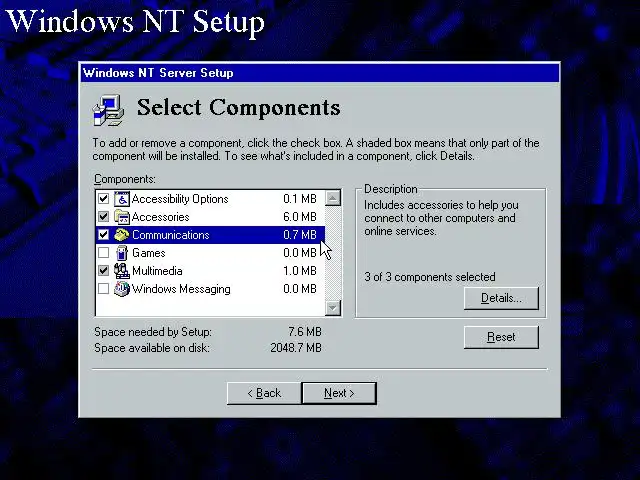Image resolution: width=640 pixels, height=480 pixels.
Task: Enable the Games checkbox
Action: click(104, 253)
